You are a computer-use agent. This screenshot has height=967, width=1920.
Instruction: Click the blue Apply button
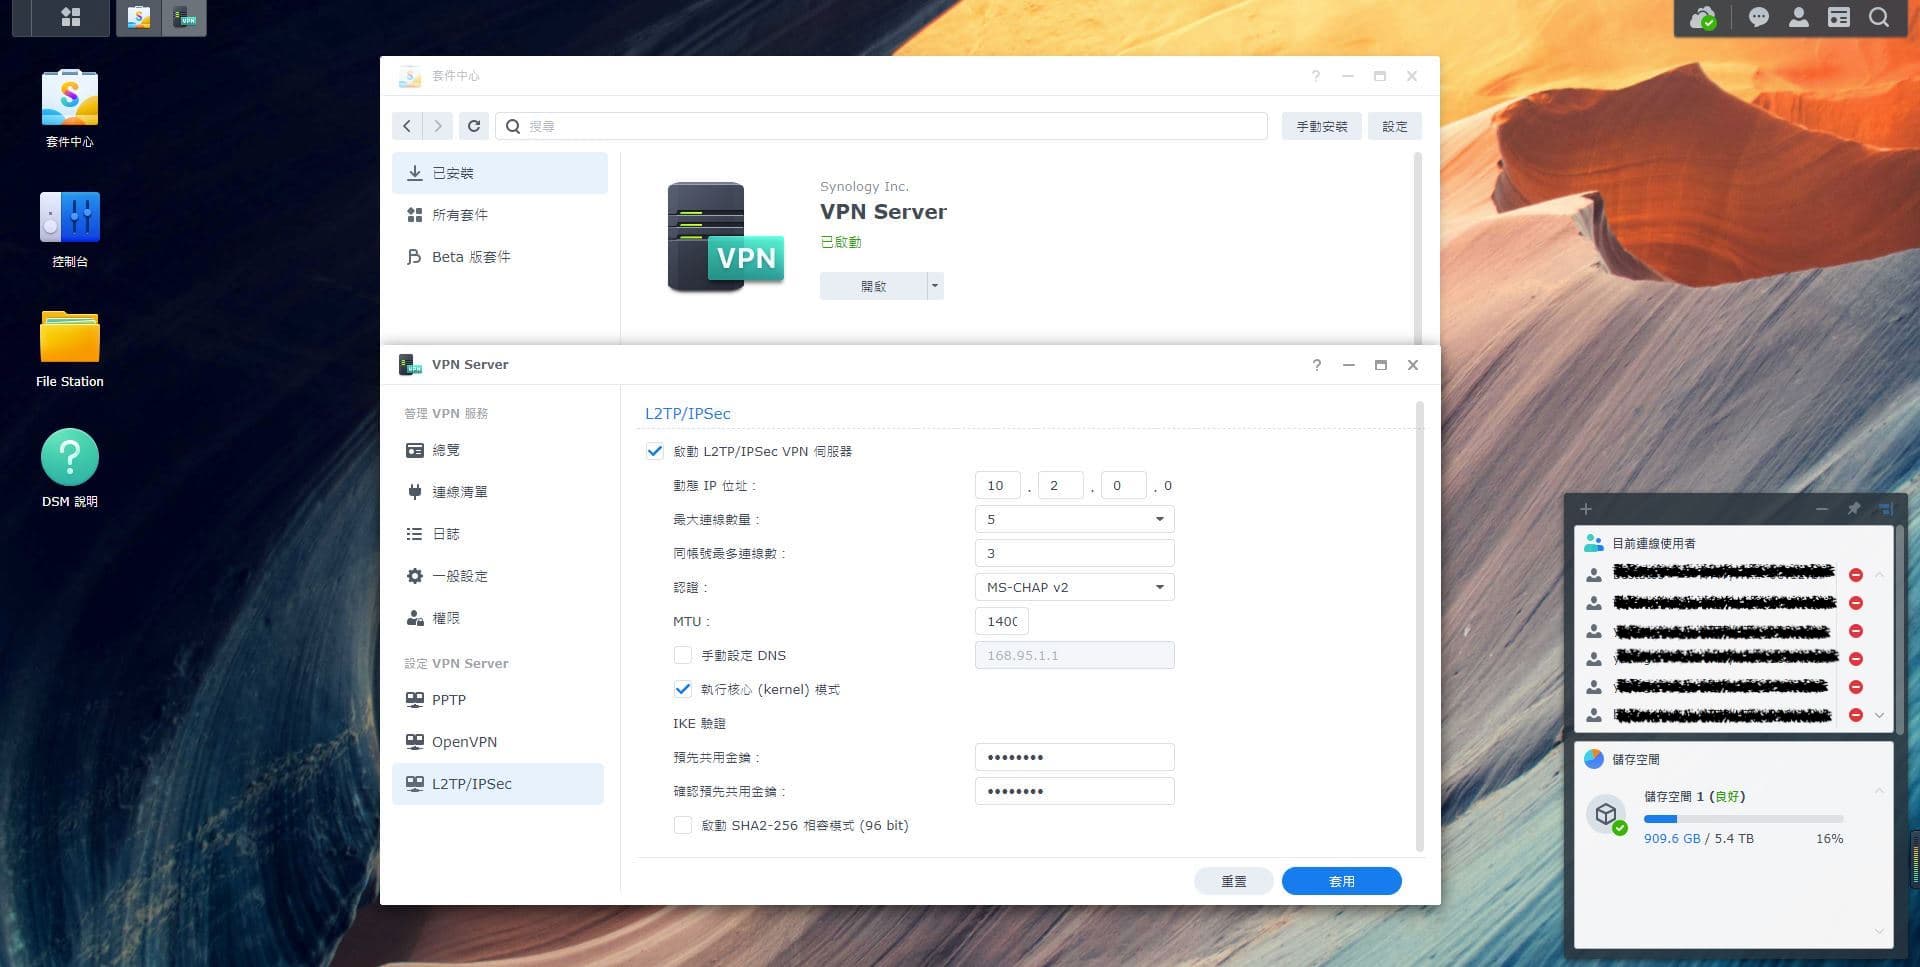(1341, 881)
